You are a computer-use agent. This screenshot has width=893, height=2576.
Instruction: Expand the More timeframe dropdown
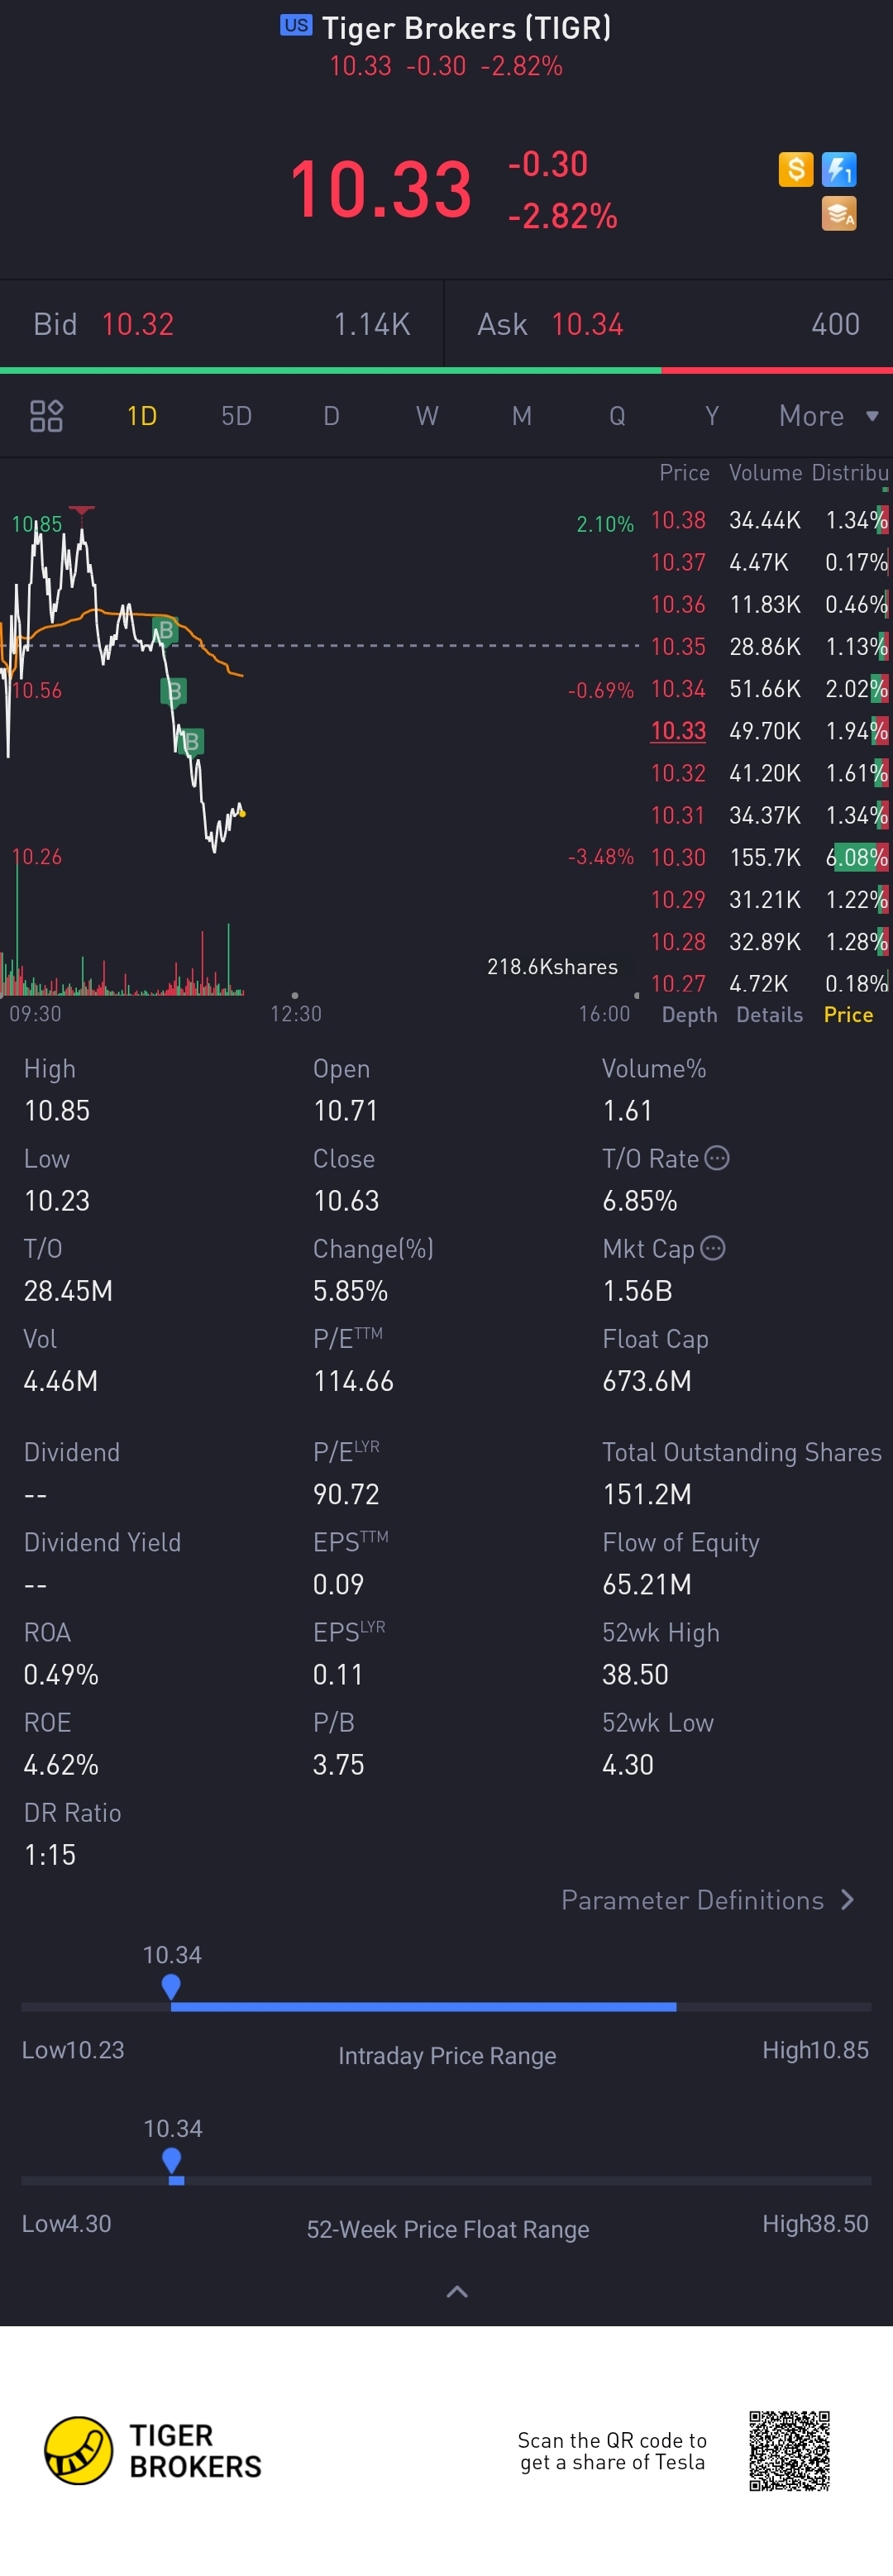point(829,416)
